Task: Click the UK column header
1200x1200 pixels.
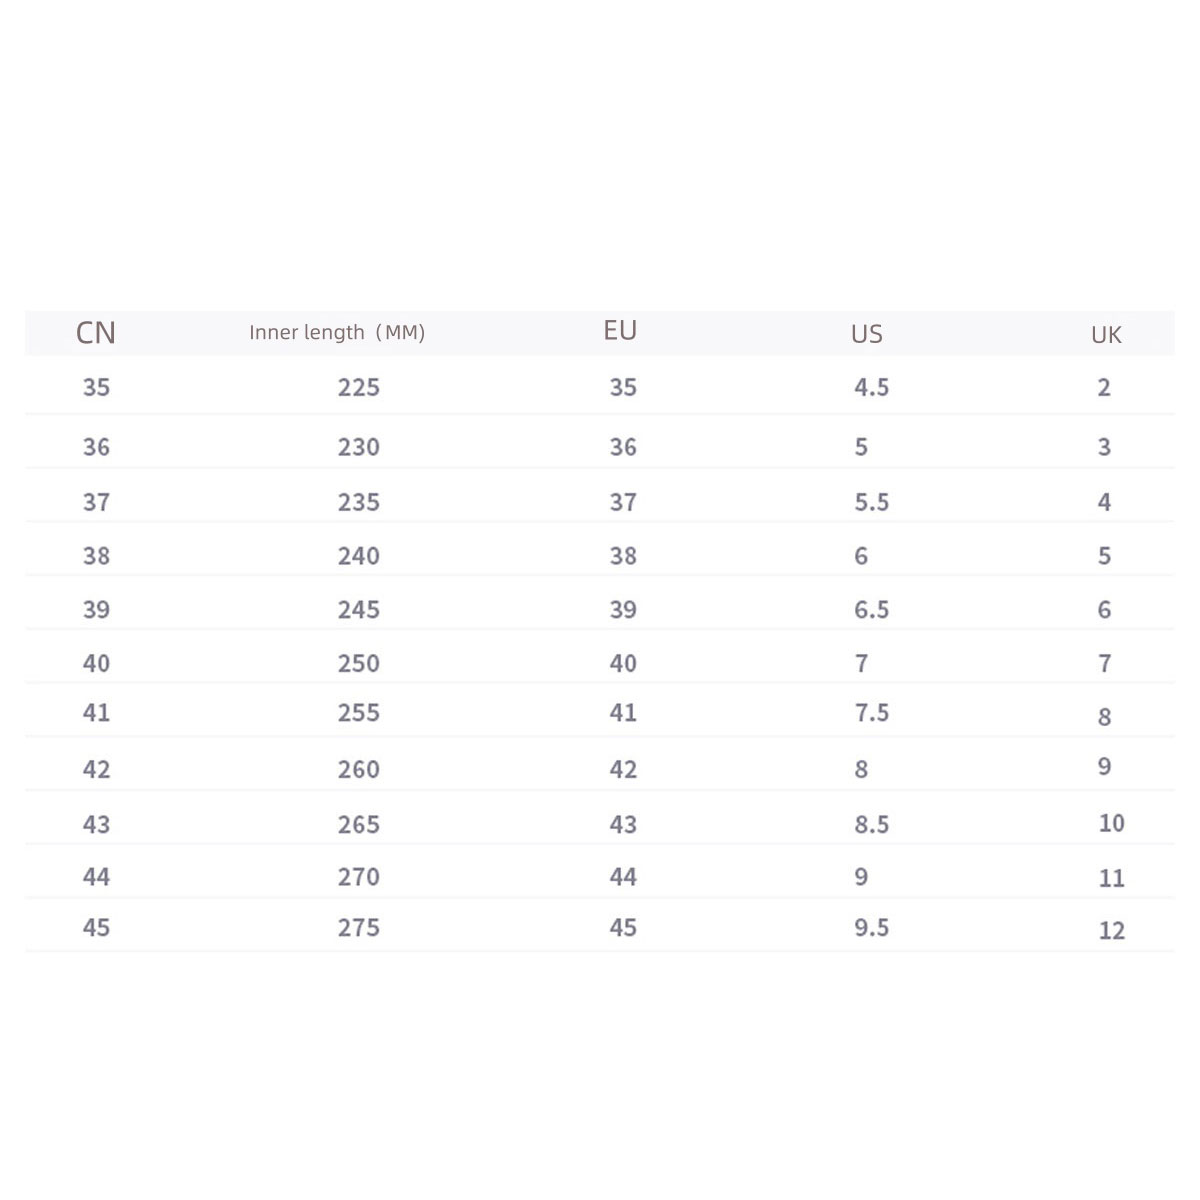Action: (x=1106, y=335)
